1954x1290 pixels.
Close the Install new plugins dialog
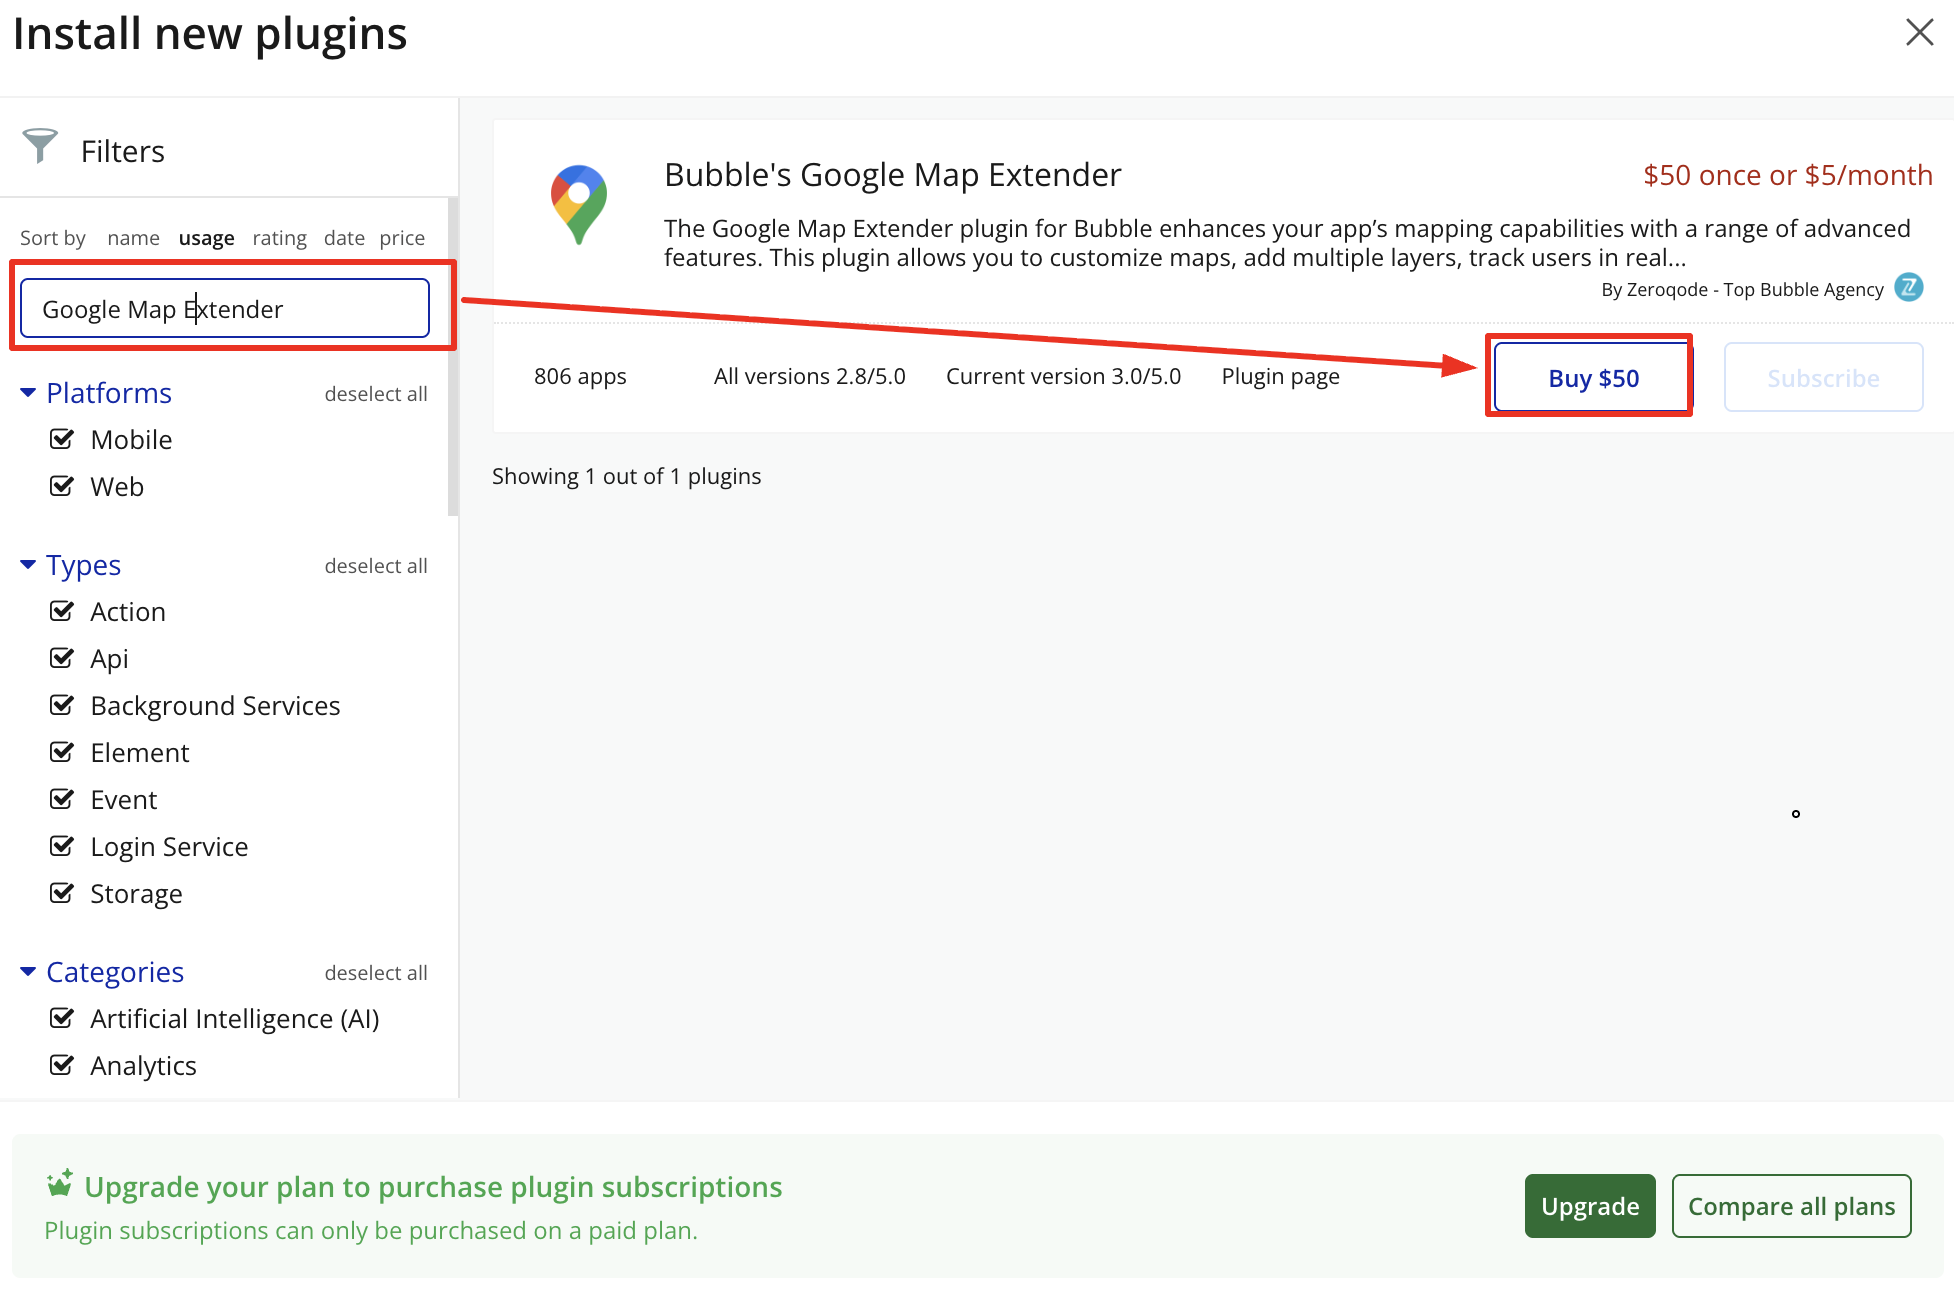(1919, 33)
